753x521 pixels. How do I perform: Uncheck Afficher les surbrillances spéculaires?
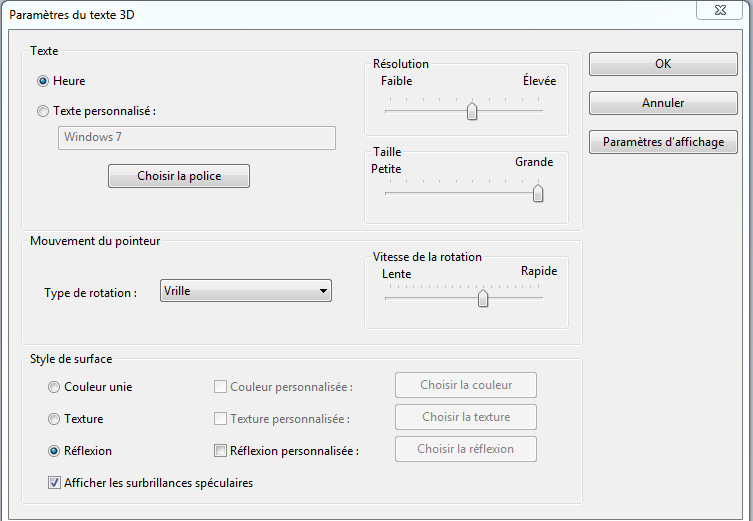click(x=54, y=483)
